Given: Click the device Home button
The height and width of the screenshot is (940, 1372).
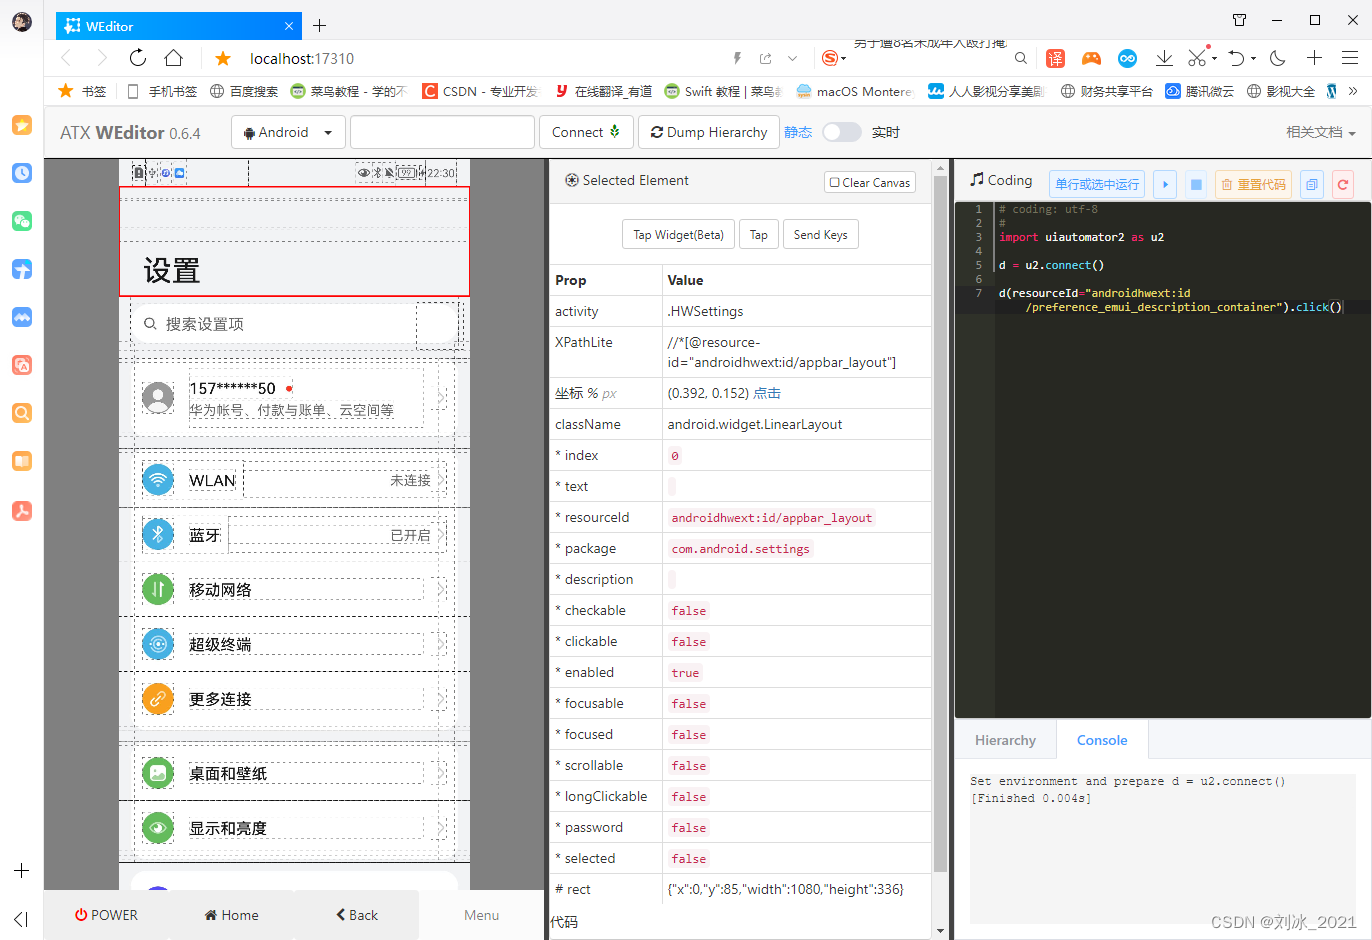Looking at the screenshot, I should [231, 915].
